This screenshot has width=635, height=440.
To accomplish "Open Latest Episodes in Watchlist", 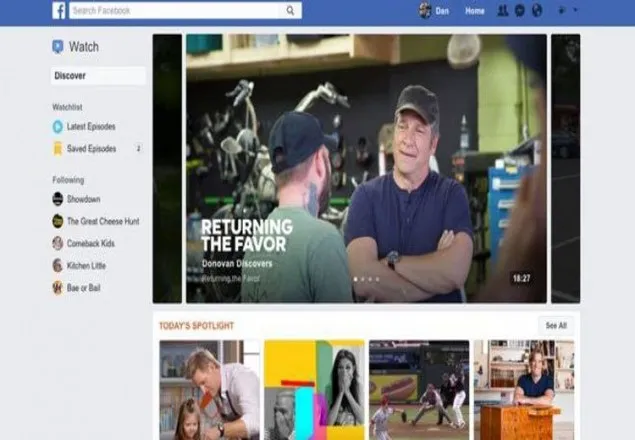I will 91,126.
